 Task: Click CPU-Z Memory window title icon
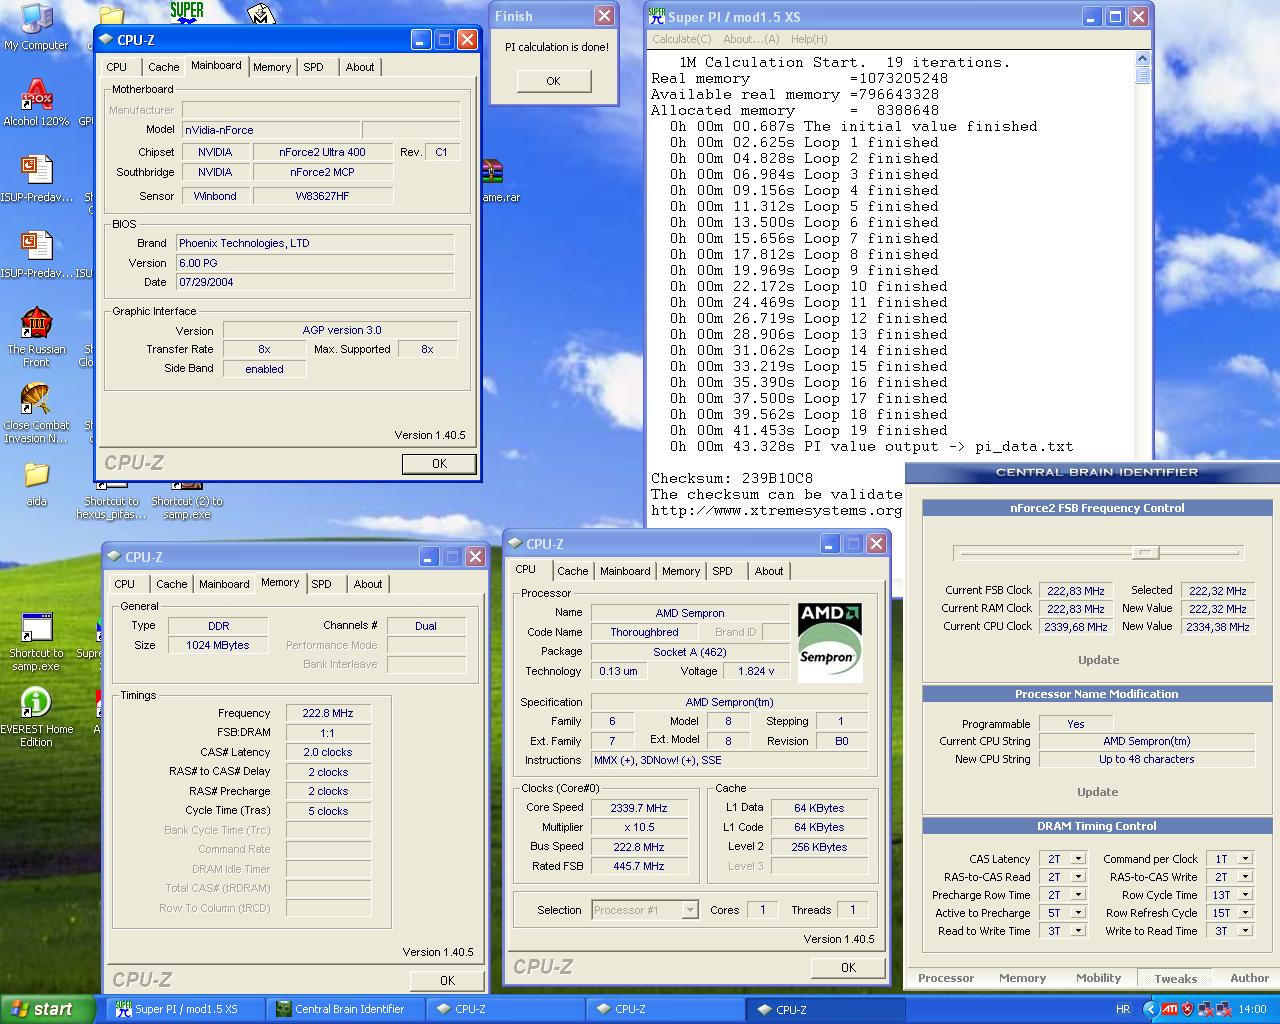(x=114, y=557)
